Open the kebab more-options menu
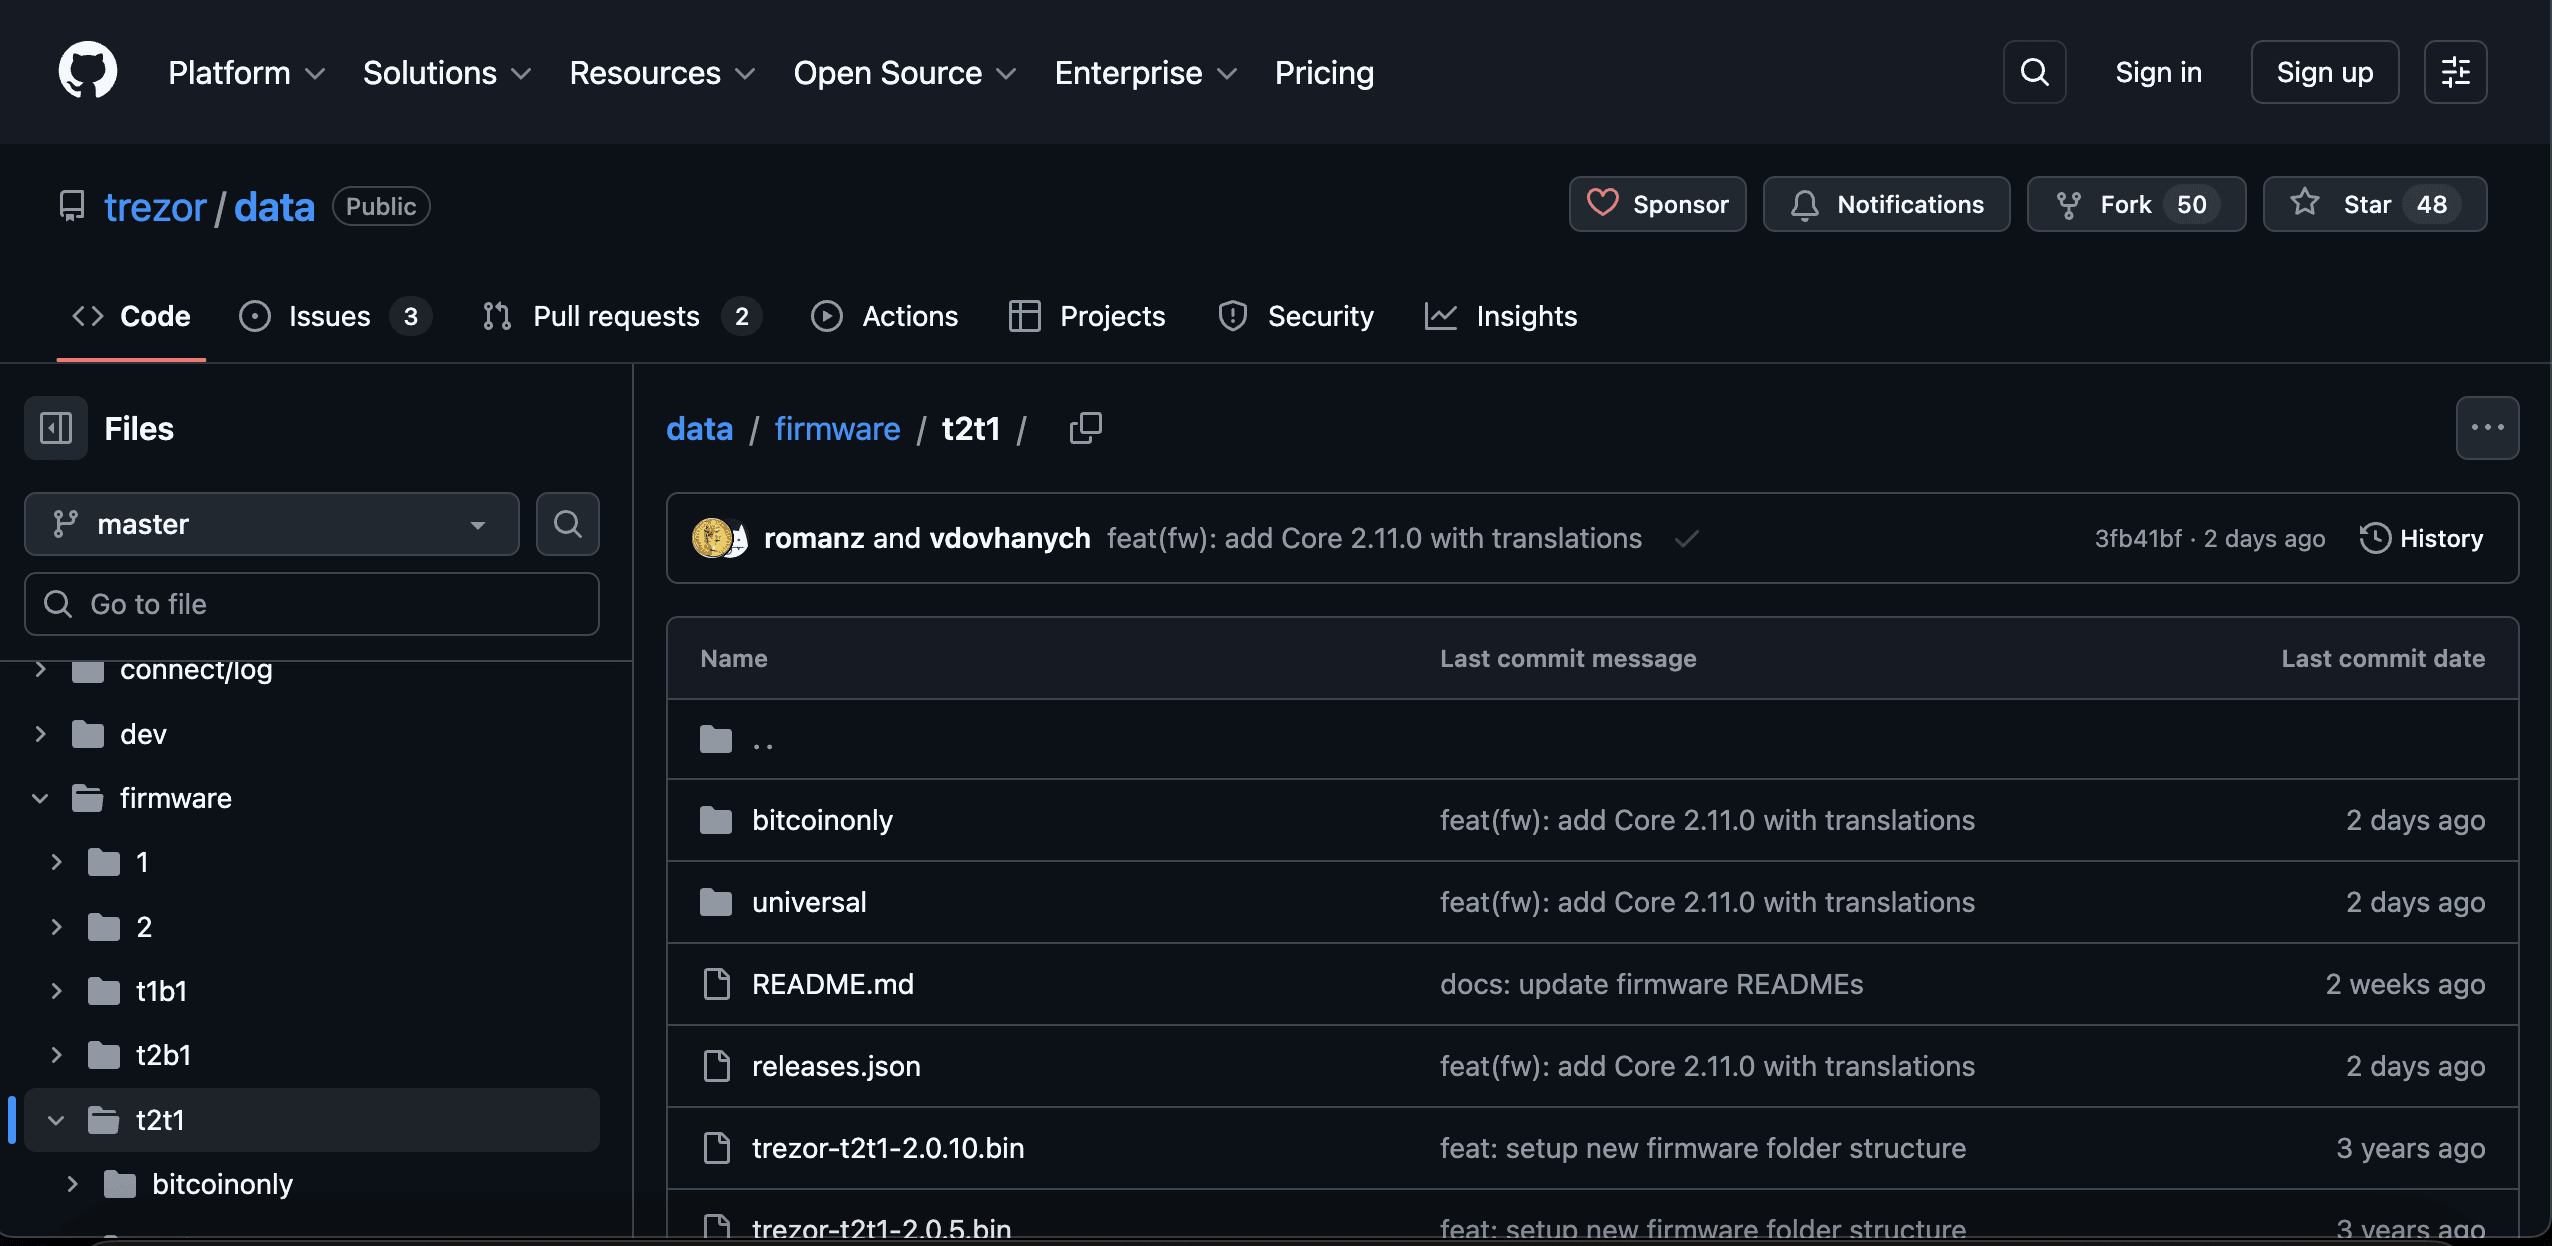Viewport: 2552px width, 1246px height. coord(2486,428)
